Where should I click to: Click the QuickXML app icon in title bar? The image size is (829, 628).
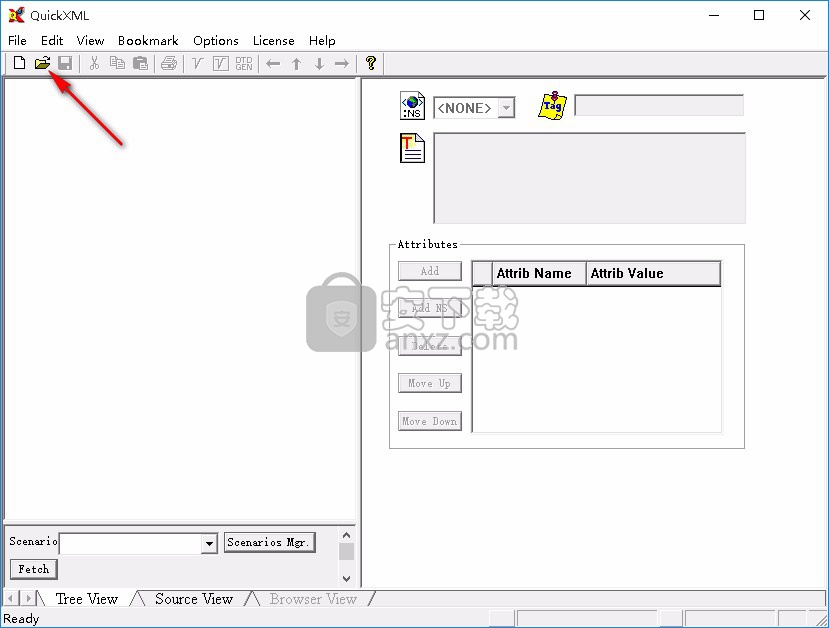(x=16, y=15)
